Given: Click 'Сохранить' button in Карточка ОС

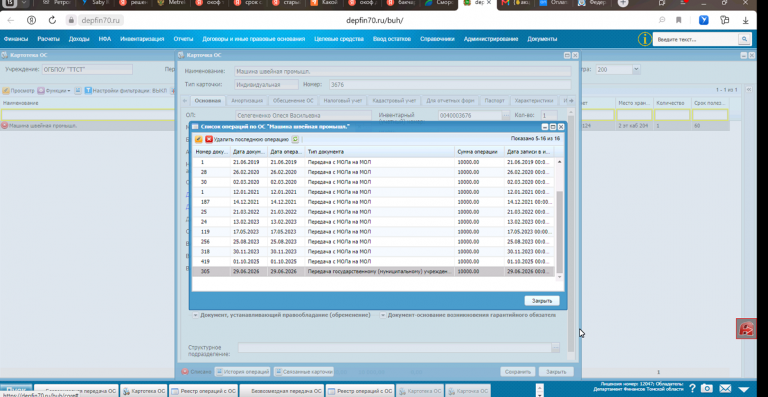Looking at the screenshot, I should tap(518, 372).
